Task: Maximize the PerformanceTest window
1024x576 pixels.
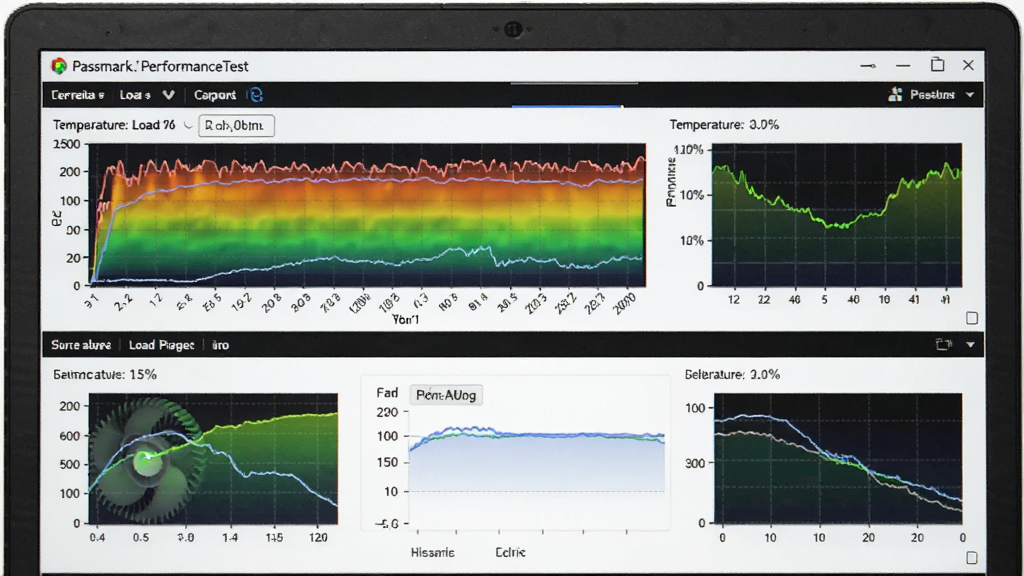Action: [937, 65]
